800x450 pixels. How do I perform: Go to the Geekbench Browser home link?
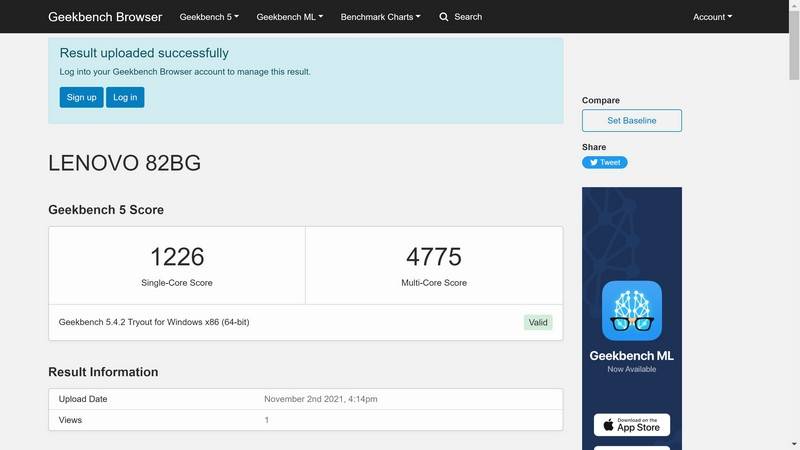click(x=105, y=17)
